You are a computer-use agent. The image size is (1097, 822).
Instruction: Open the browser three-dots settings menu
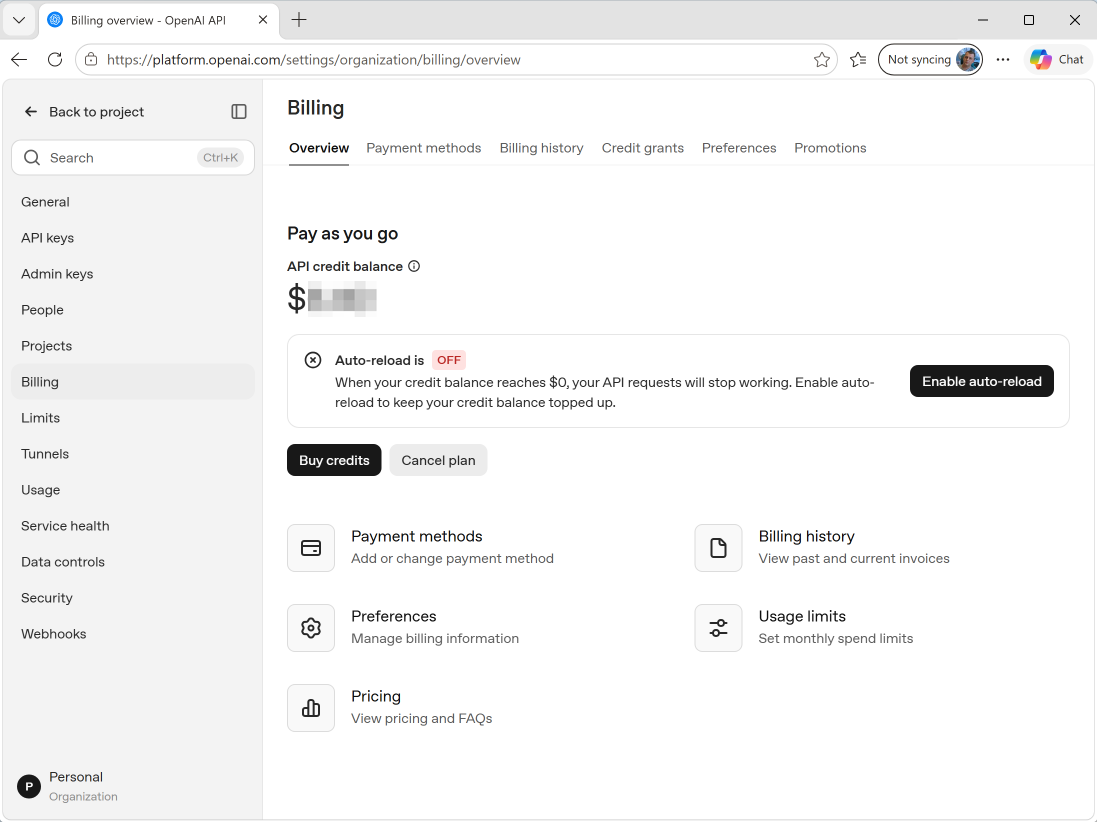point(1003,60)
